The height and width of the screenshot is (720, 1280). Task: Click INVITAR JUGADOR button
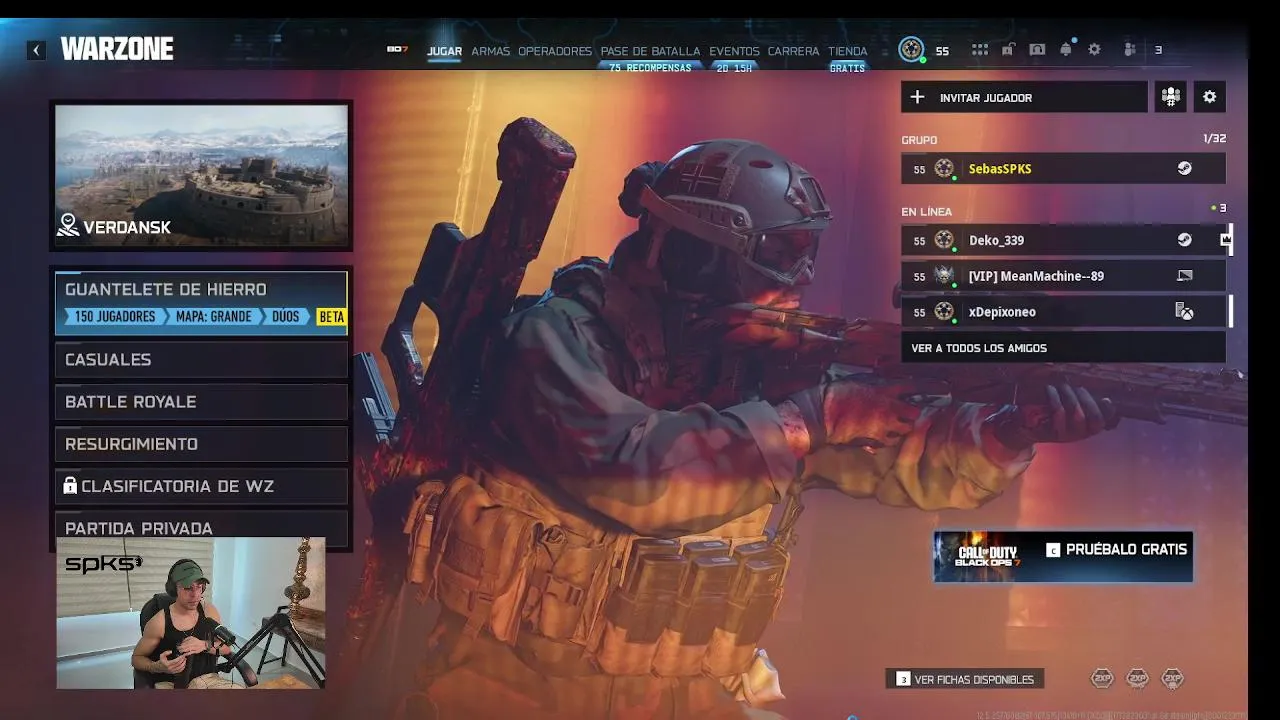click(1024, 97)
